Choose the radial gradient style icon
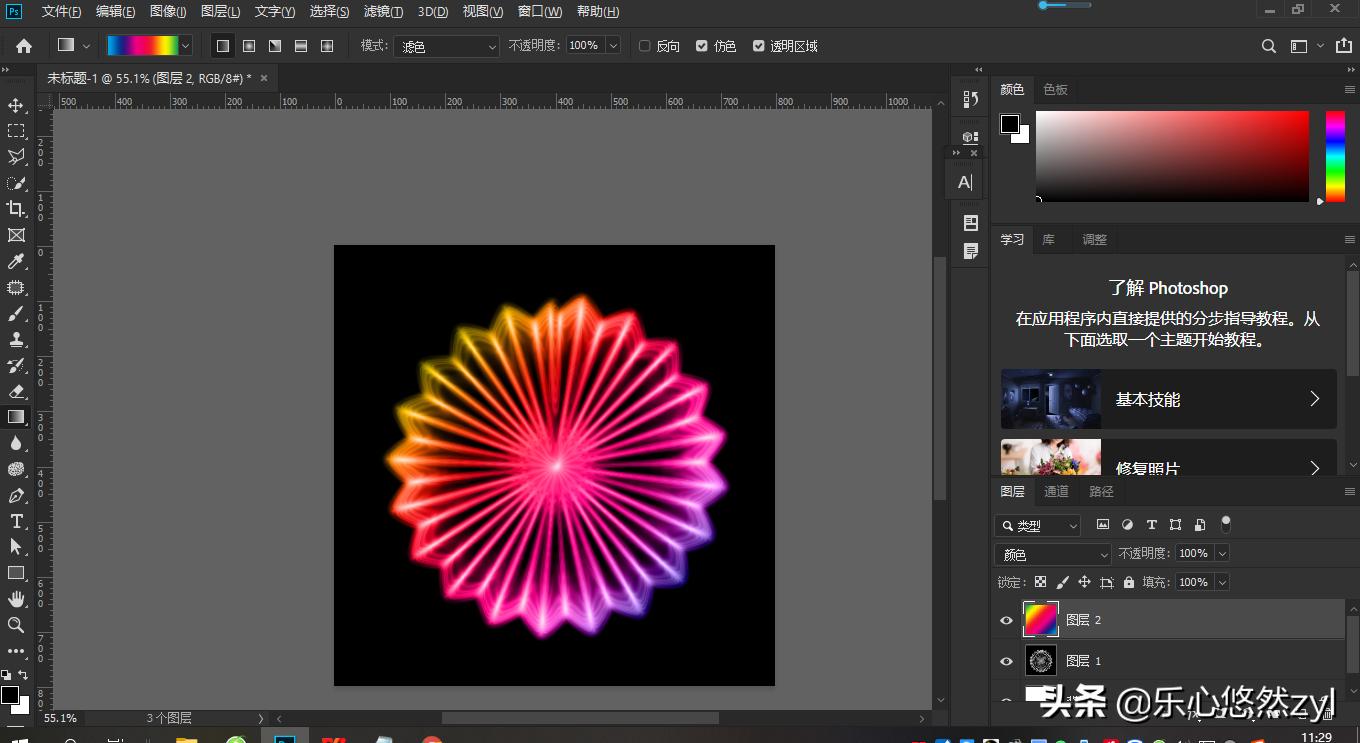Image resolution: width=1360 pixels, height=743 pixels. tap(249, 46)
